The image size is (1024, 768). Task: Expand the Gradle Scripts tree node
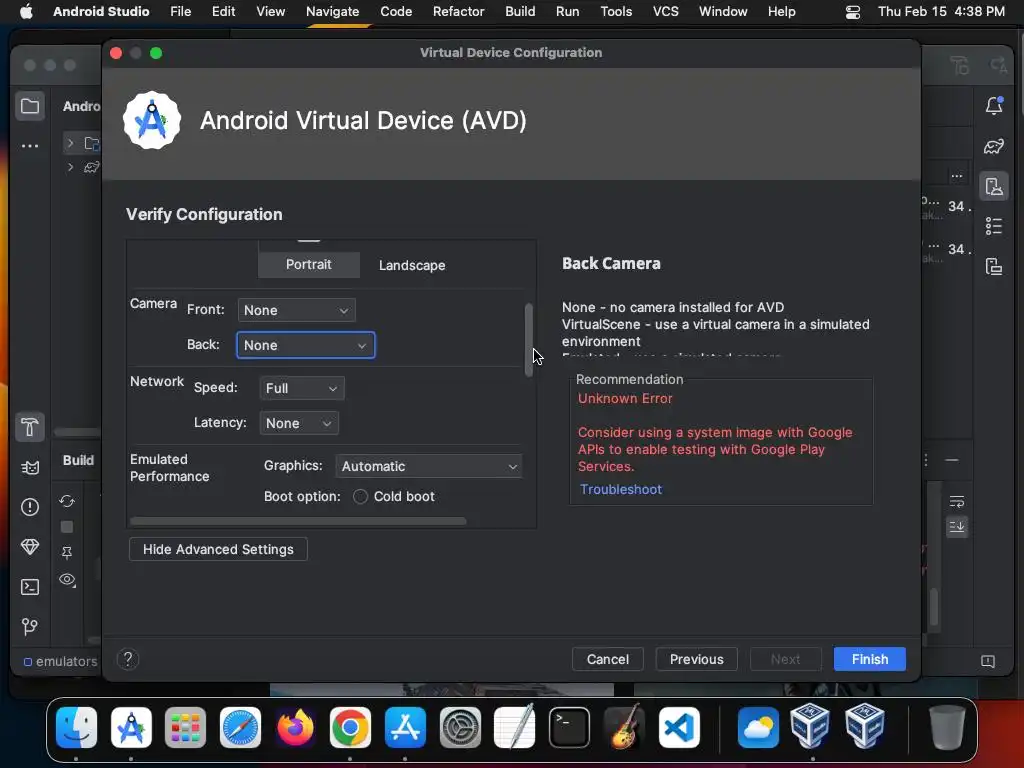[71, 167]
